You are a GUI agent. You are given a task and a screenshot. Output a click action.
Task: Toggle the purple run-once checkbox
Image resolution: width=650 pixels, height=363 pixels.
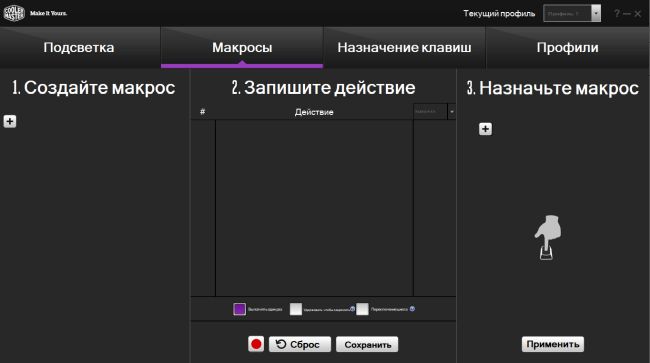(x=239, y=309)
